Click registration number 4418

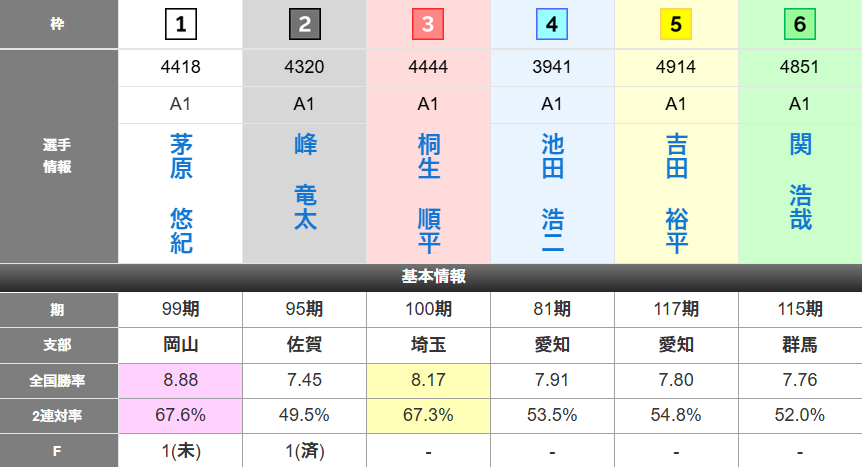pyautogui.click(x=181, y=69)
